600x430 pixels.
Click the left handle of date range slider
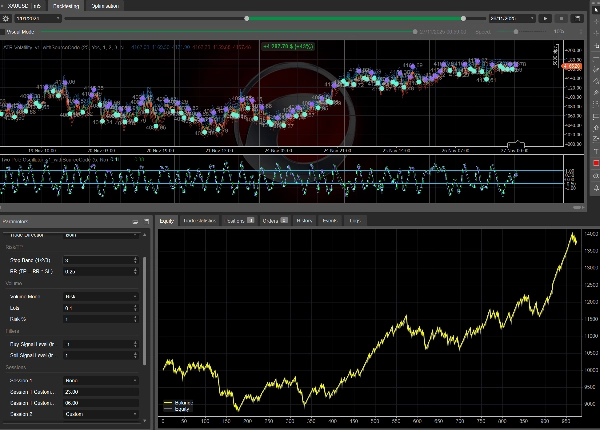(x=247, y=18)
